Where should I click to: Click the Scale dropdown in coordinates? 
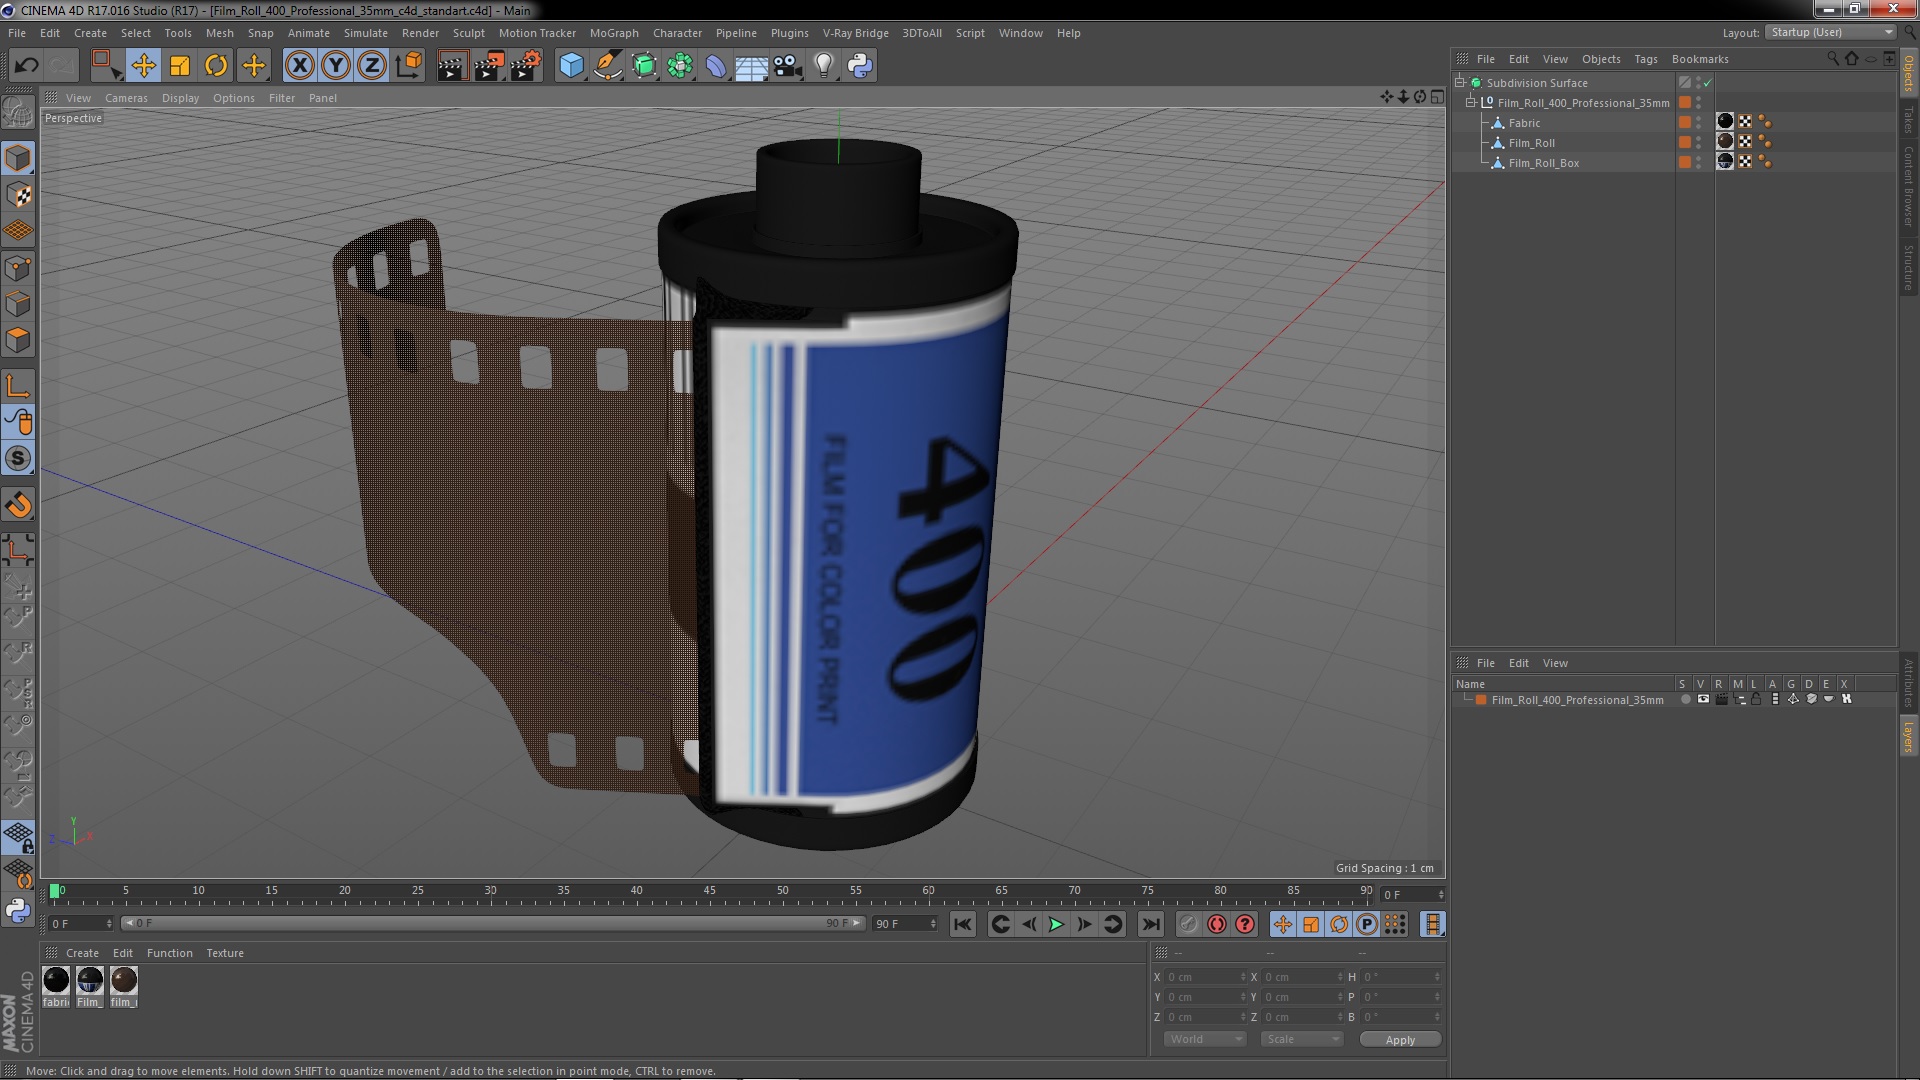point(1298,1039)
